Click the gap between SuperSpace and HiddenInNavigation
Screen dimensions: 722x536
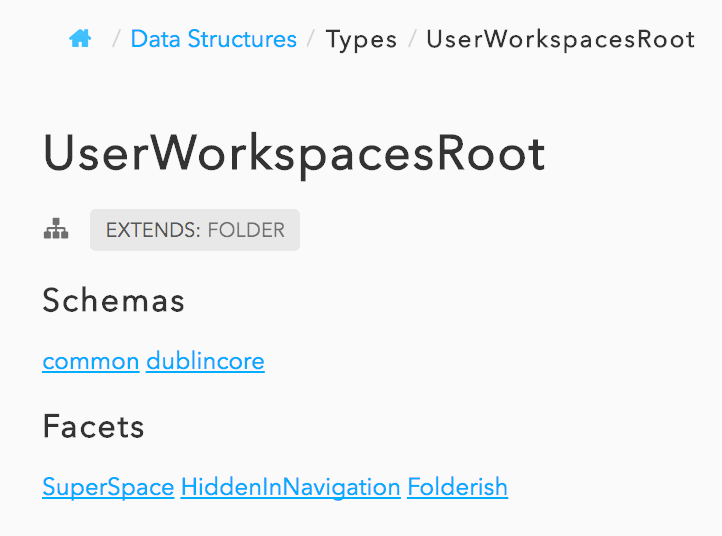(x=178, y=487)
